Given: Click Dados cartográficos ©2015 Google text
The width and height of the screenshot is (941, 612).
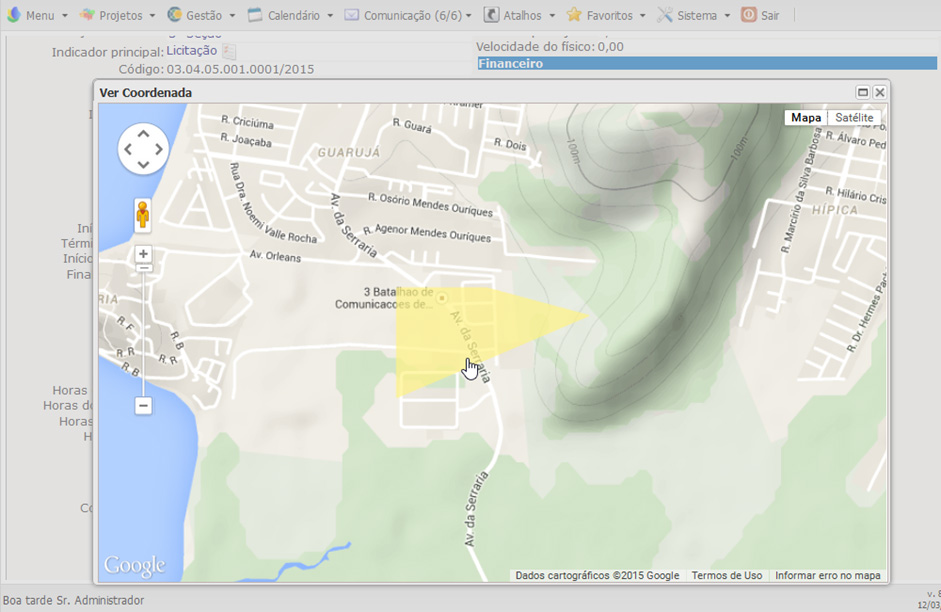Looking at the screenshot, I should pyautogui.click(x=597, y=575).
